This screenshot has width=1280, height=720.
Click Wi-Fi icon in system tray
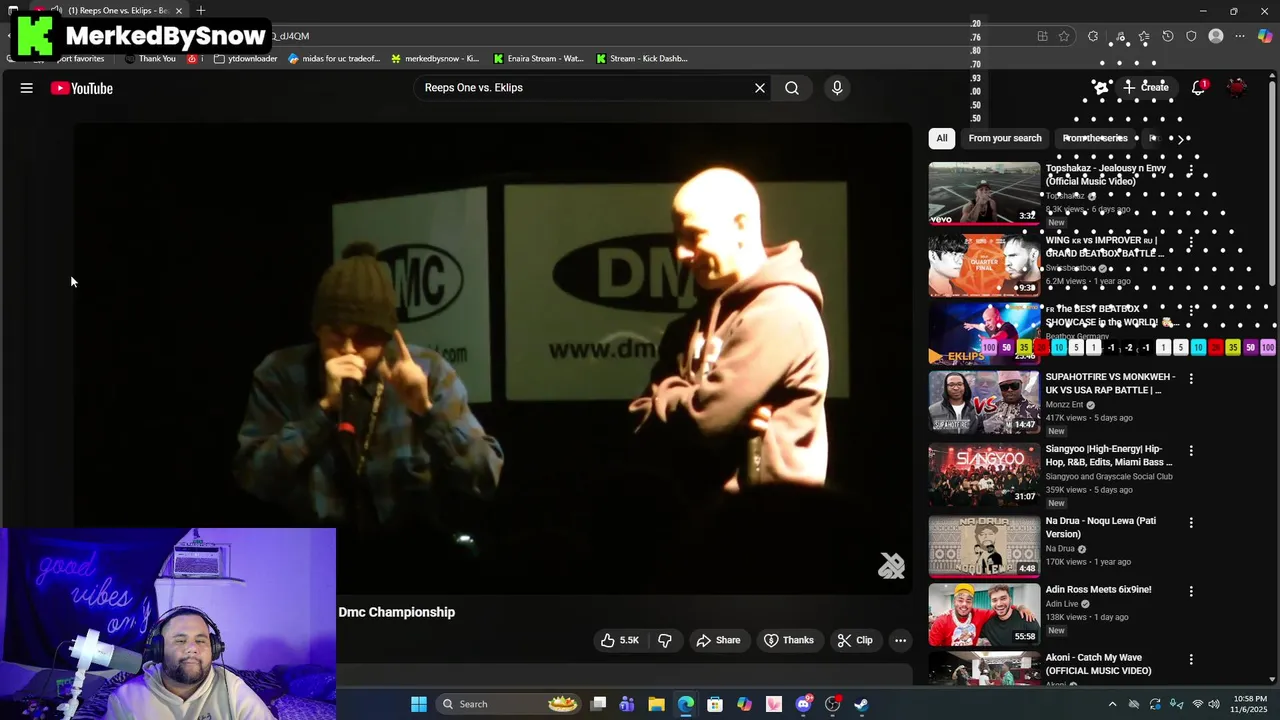(1198, 704)
